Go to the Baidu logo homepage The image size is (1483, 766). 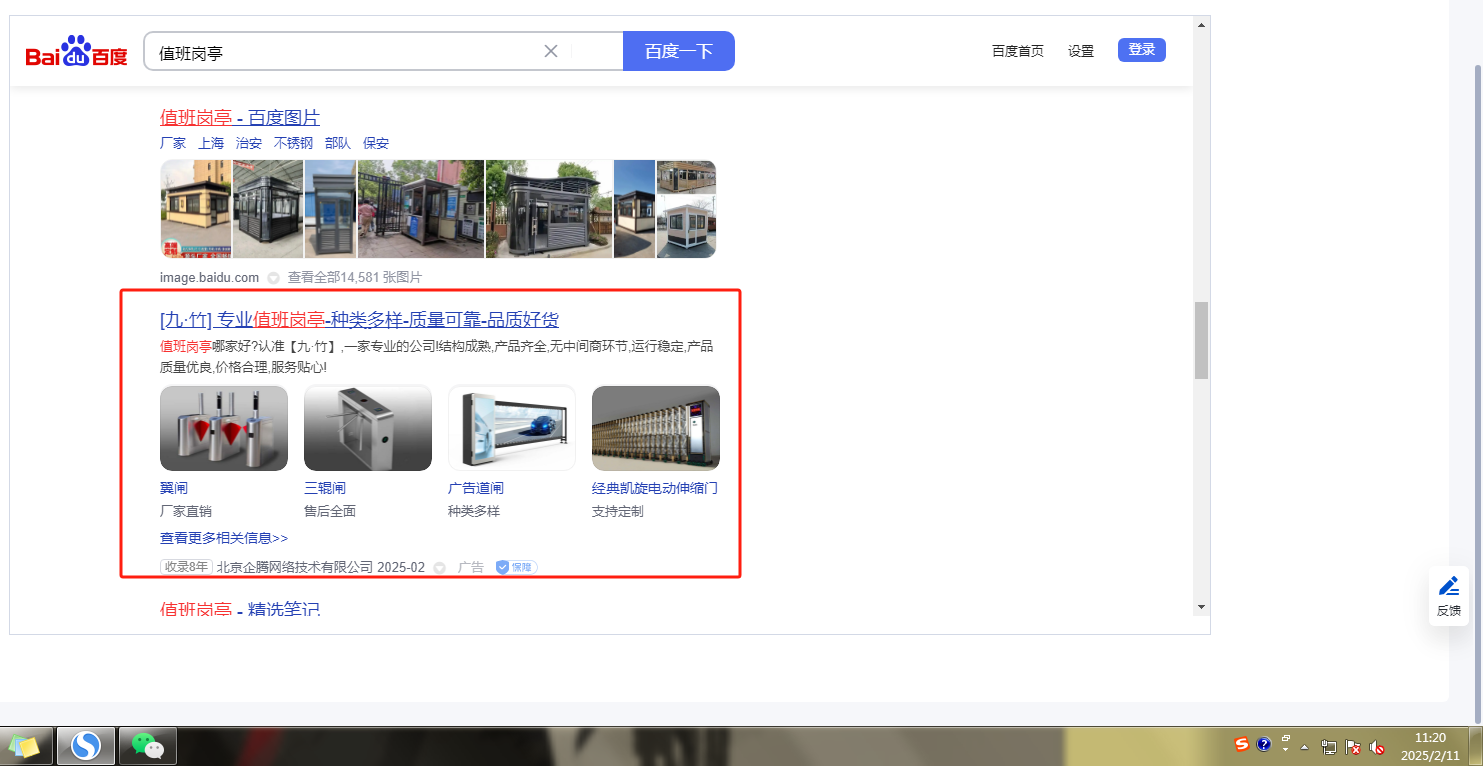(x=77, y=51)
